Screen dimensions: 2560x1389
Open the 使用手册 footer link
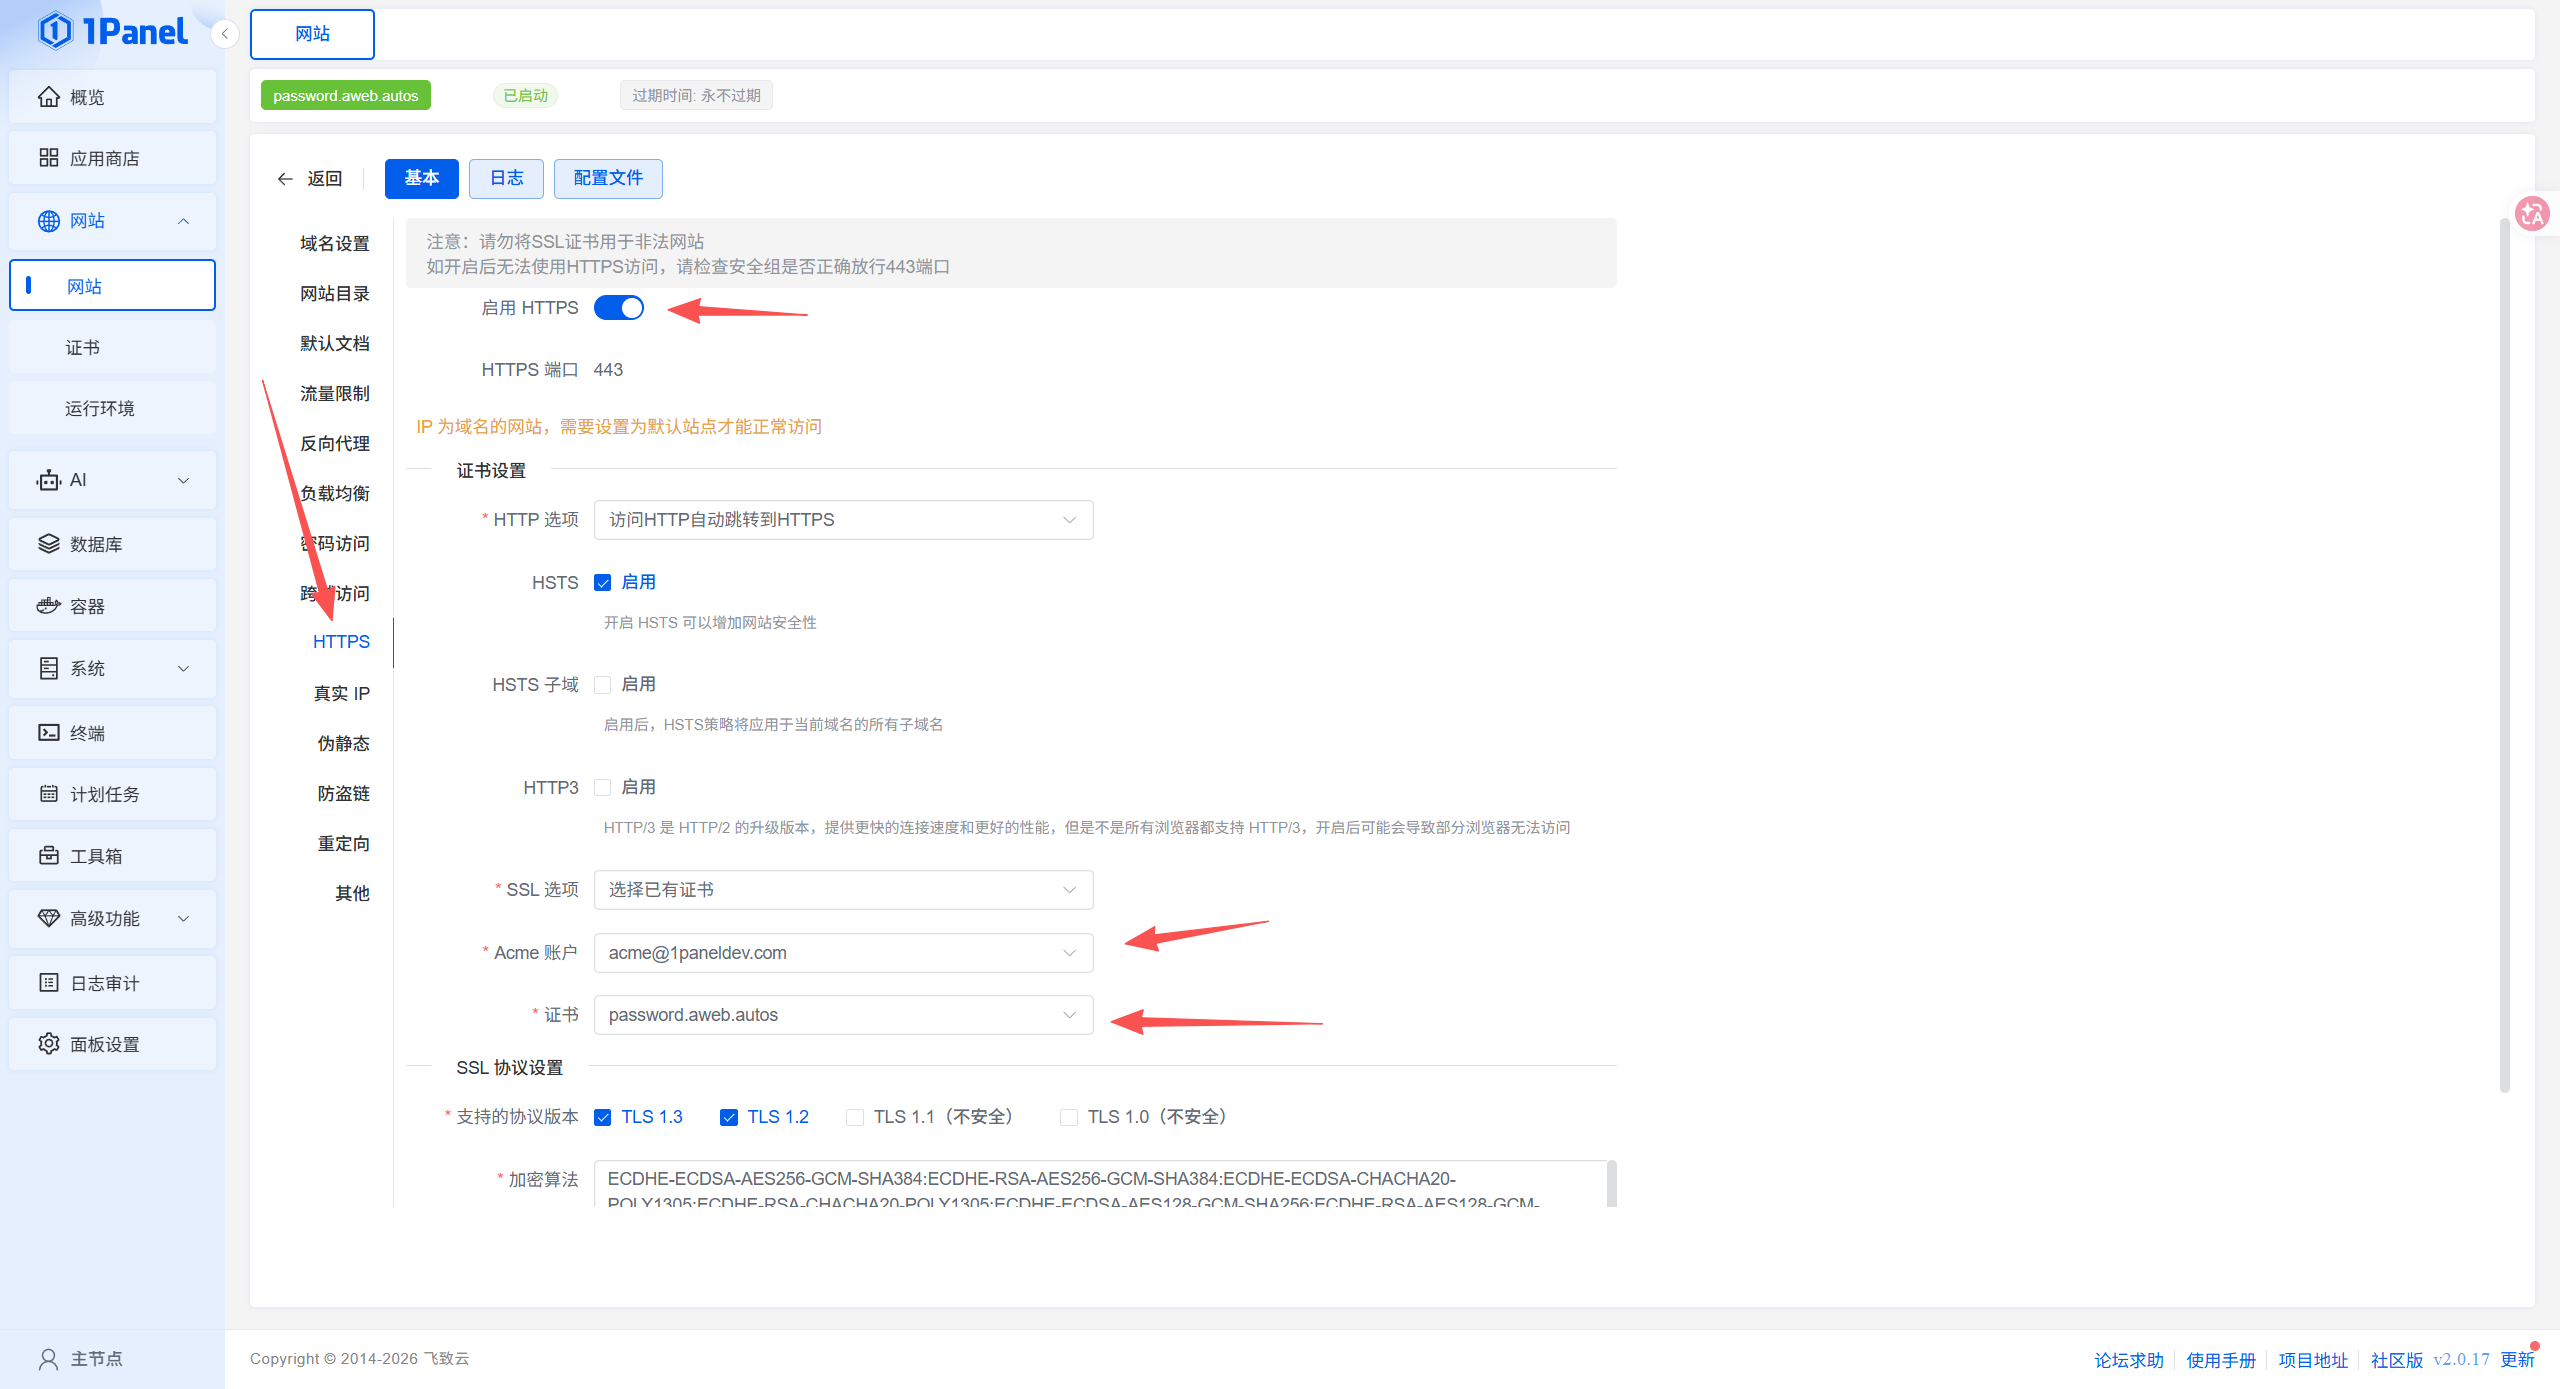click(x=2221, y=1360)
